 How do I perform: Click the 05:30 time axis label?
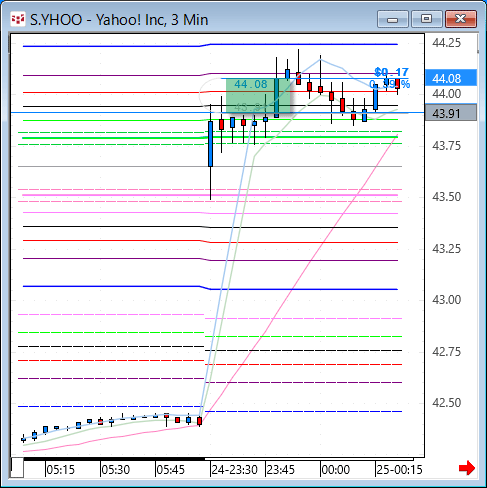coord(115,470)
